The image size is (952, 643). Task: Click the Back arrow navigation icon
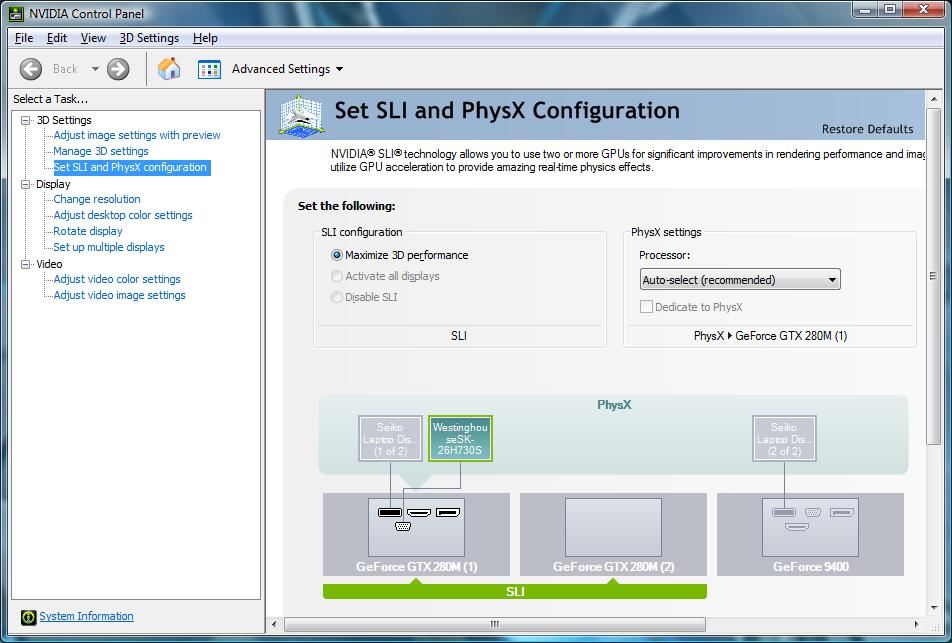pos(31,69)
